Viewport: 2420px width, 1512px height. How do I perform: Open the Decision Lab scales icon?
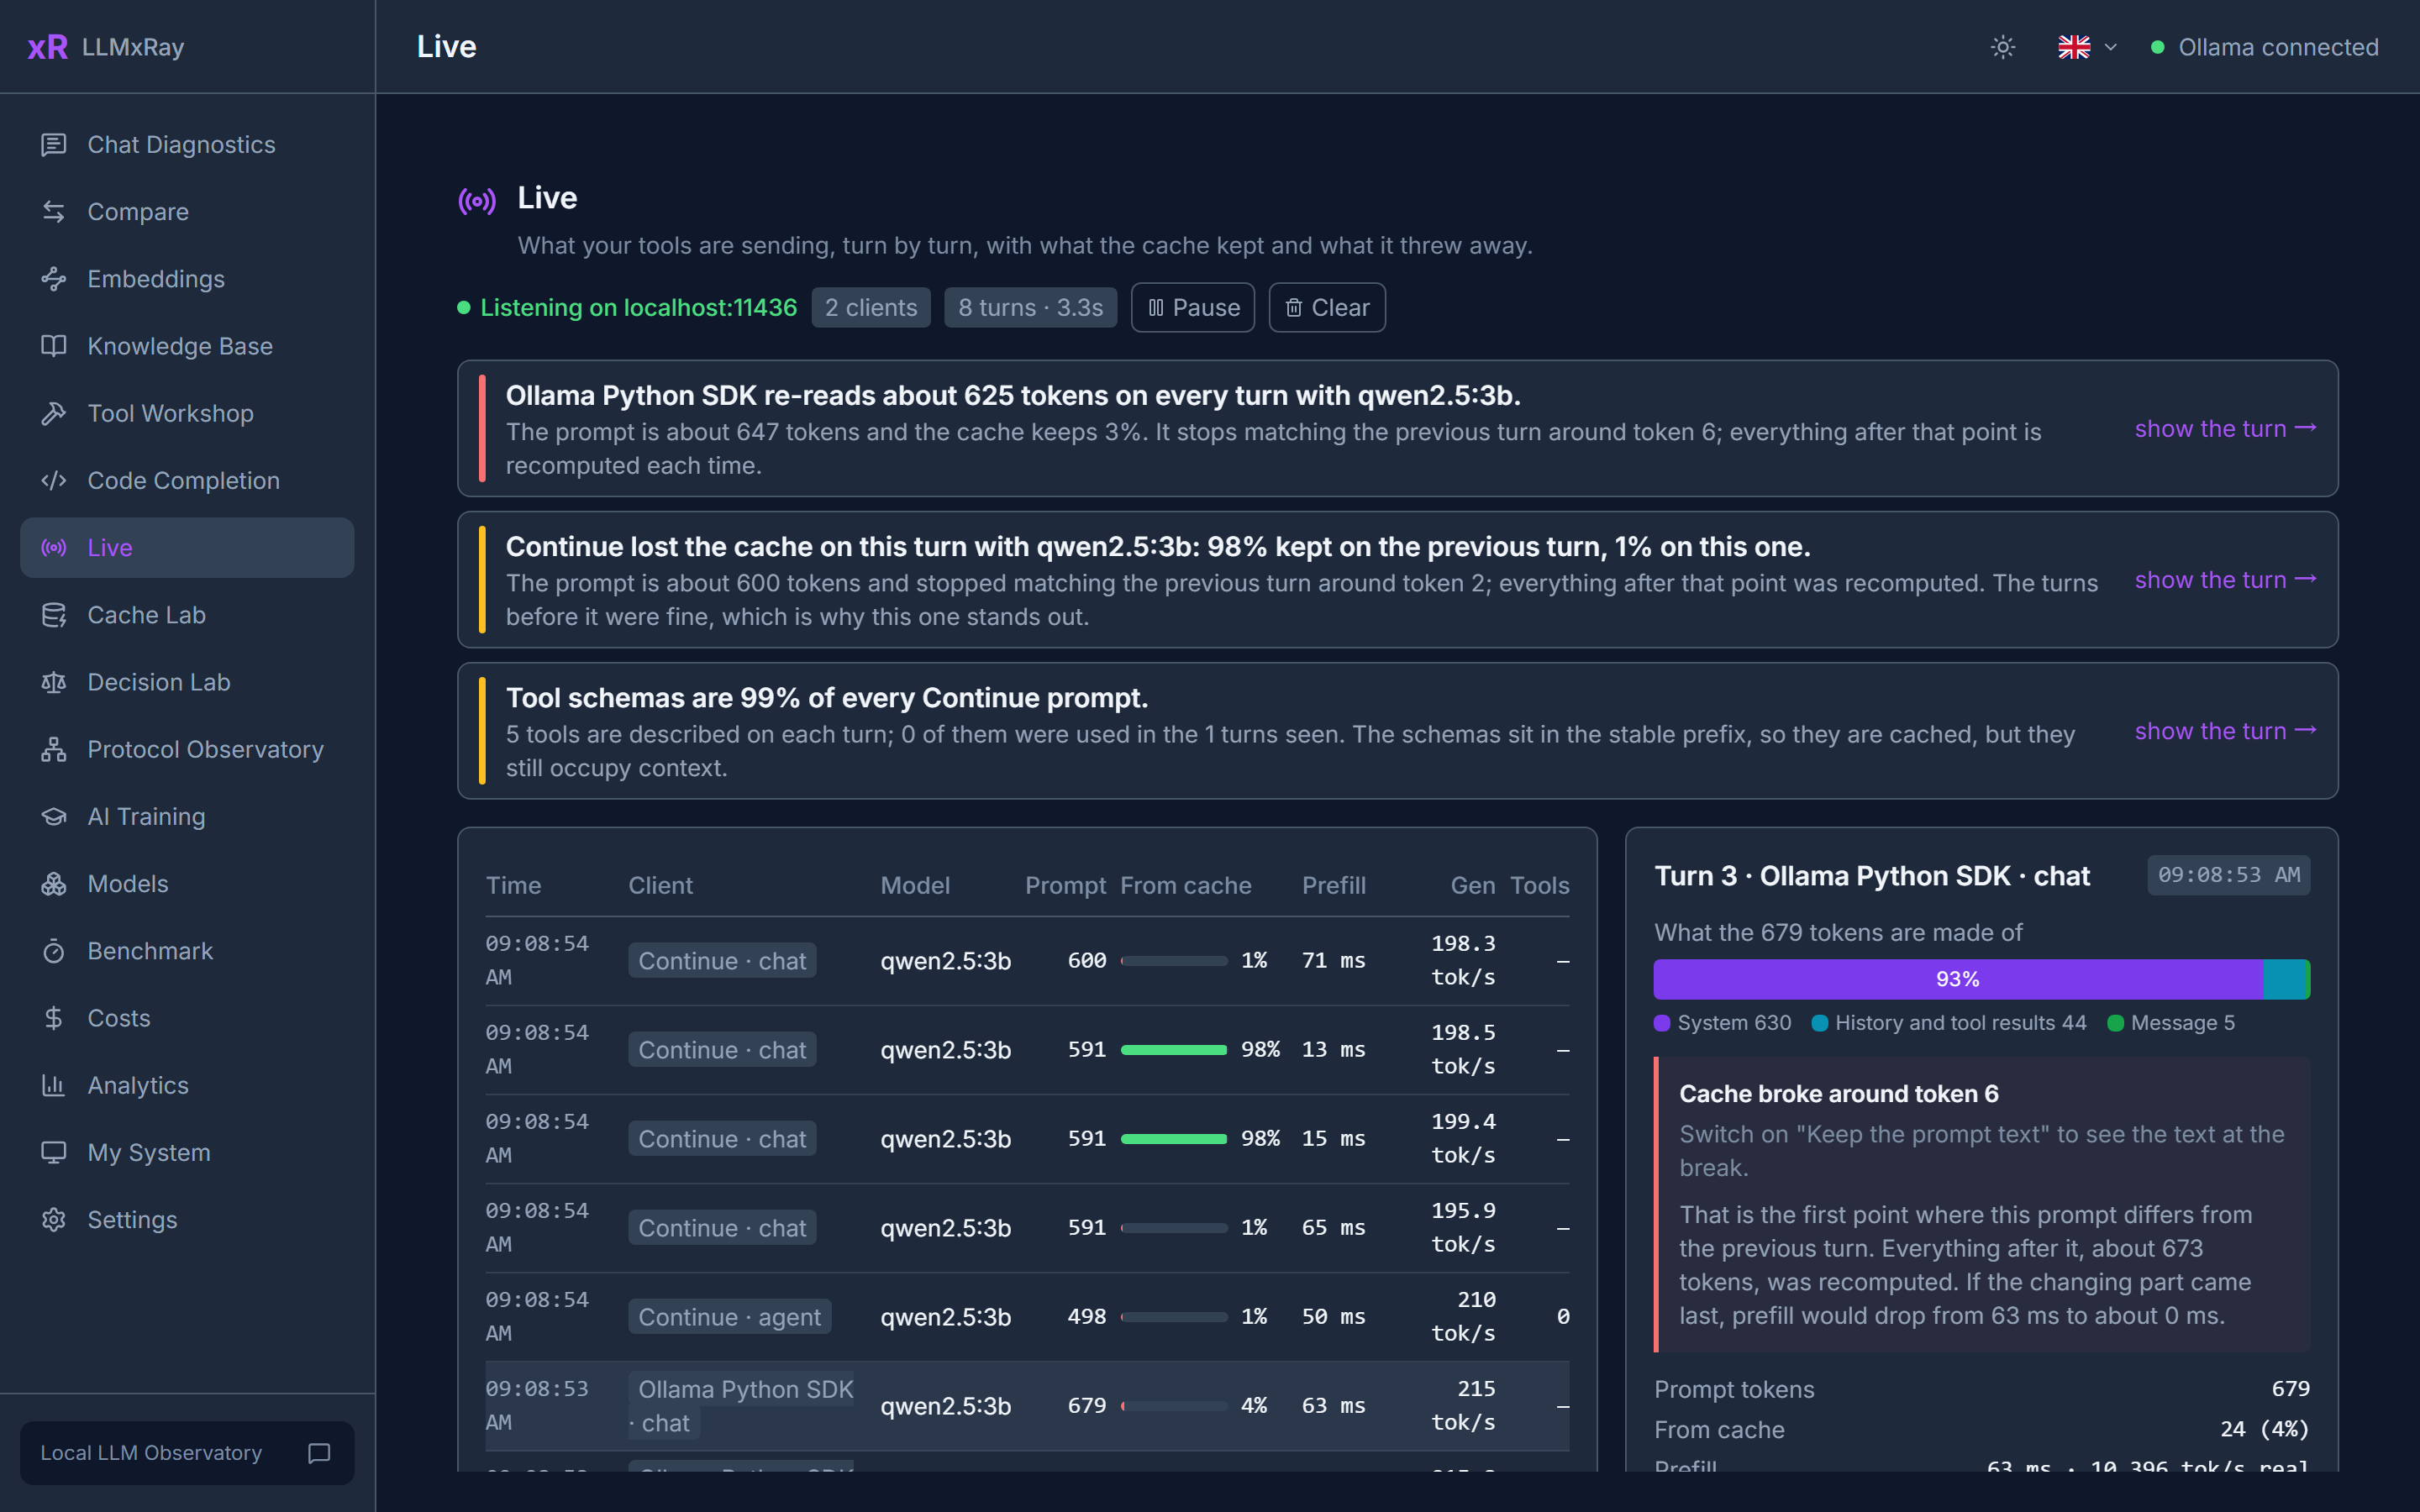click(x=54, y=682)
